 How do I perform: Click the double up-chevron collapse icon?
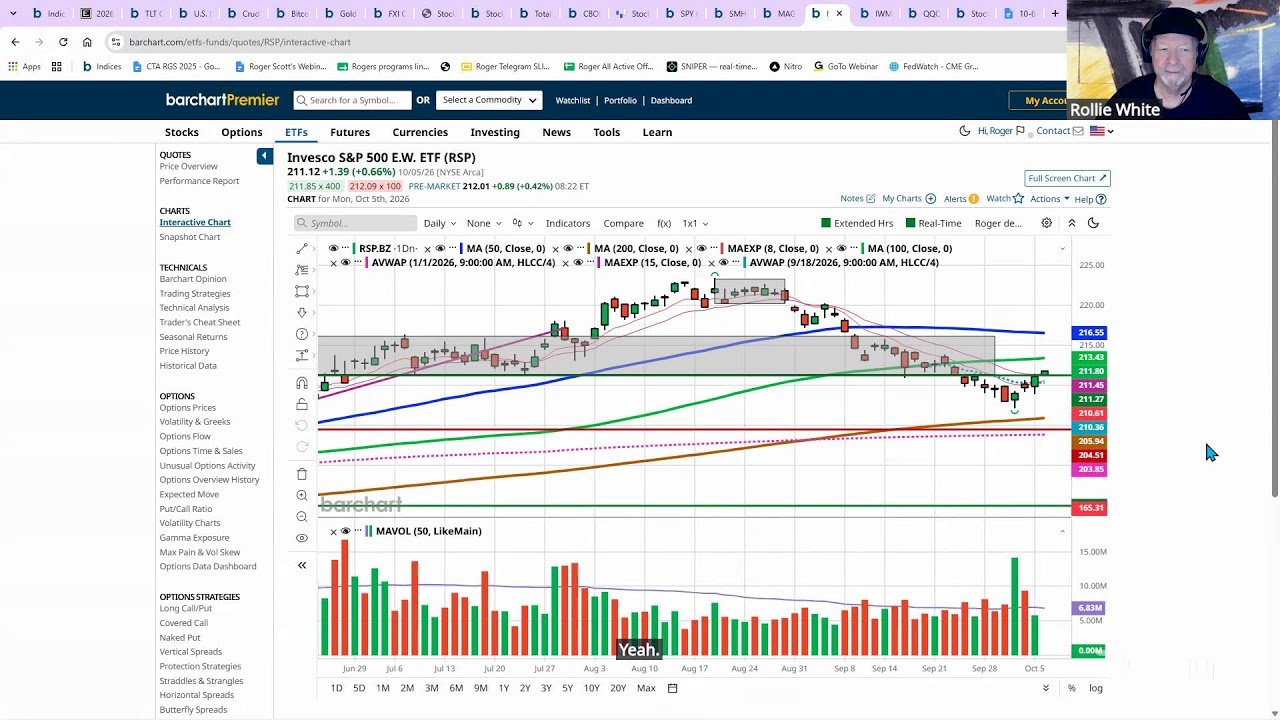[1071, 223]
